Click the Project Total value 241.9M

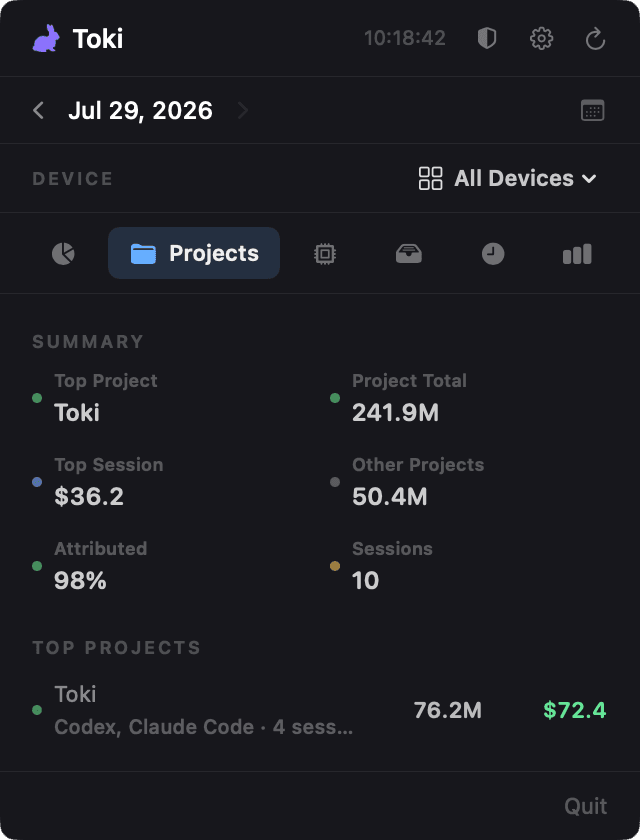coord(395,412)
